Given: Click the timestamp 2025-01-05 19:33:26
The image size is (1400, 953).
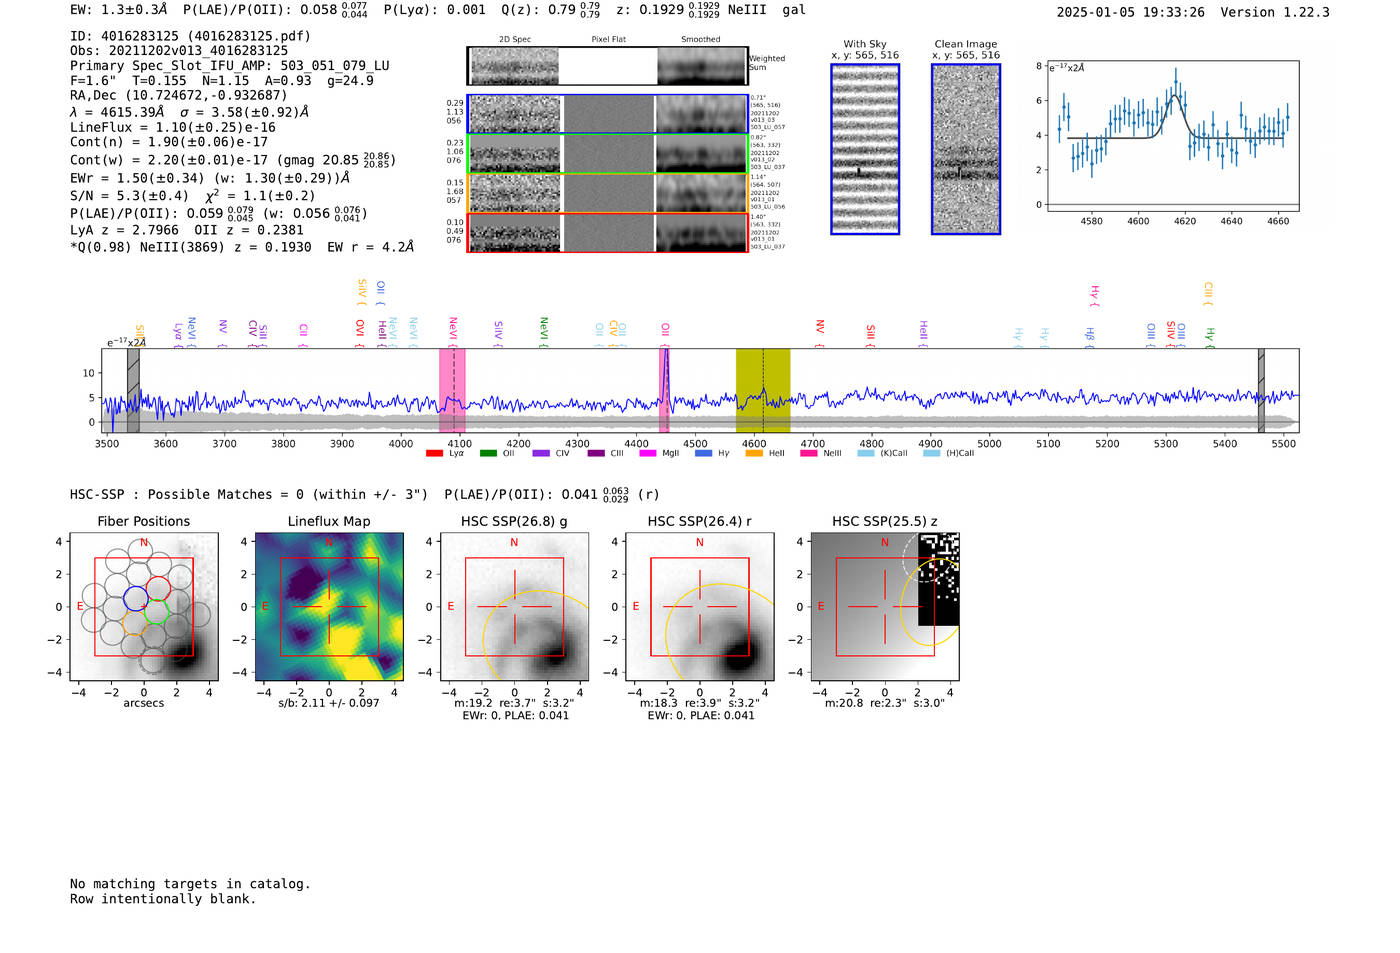Looking at the screenshot, I should [1131, 13].
